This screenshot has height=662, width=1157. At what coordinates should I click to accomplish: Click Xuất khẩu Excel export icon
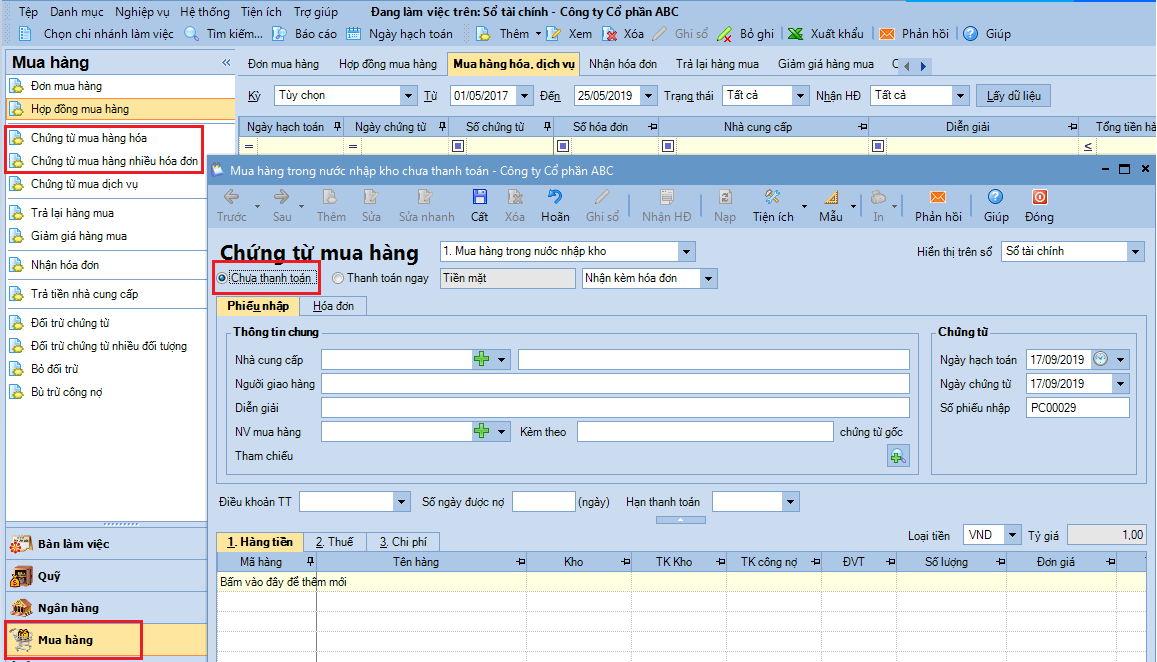795,34
